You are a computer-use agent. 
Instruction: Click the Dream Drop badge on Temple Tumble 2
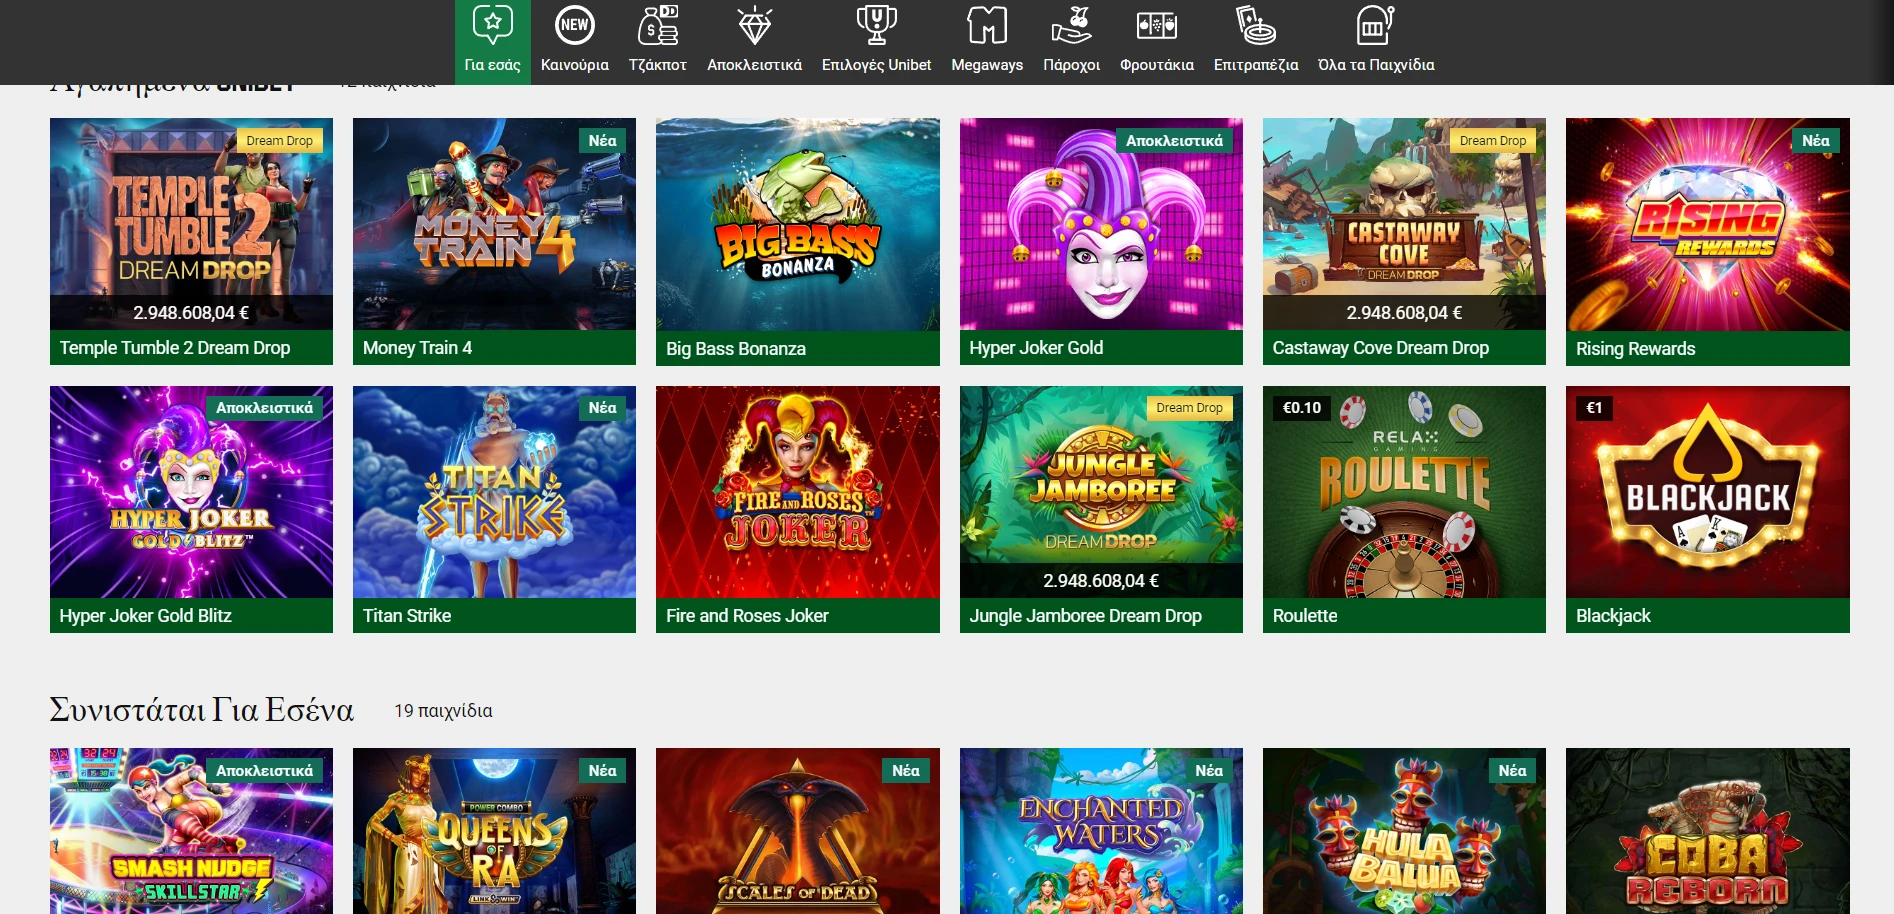point(279,141)
